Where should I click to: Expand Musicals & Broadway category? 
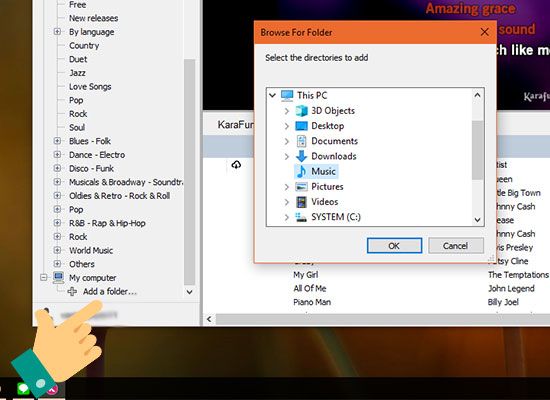[57, 182]
